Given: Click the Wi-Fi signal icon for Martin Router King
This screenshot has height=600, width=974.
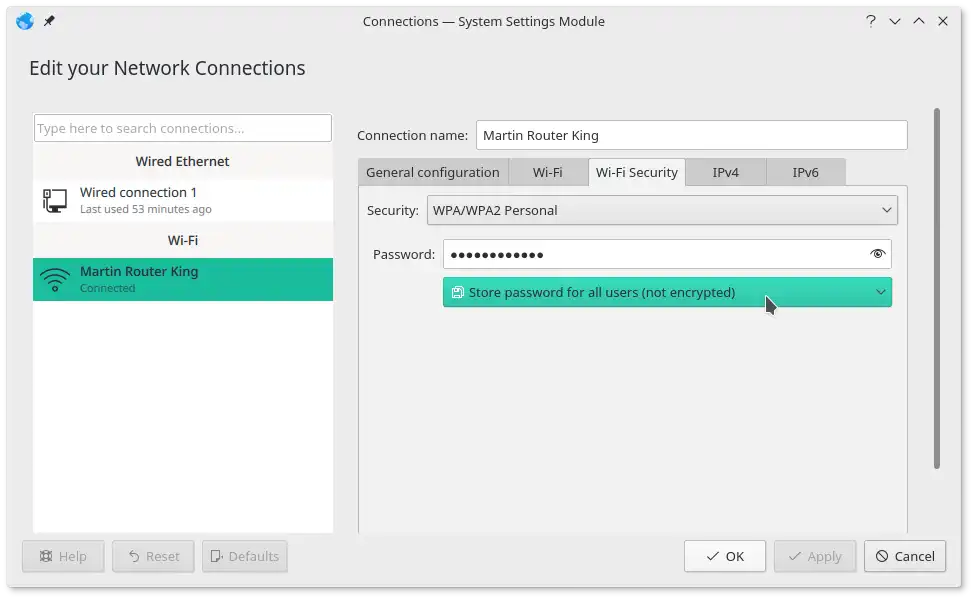Looking at the screenshot, I should pyautogui.click(x=55, y=278).
